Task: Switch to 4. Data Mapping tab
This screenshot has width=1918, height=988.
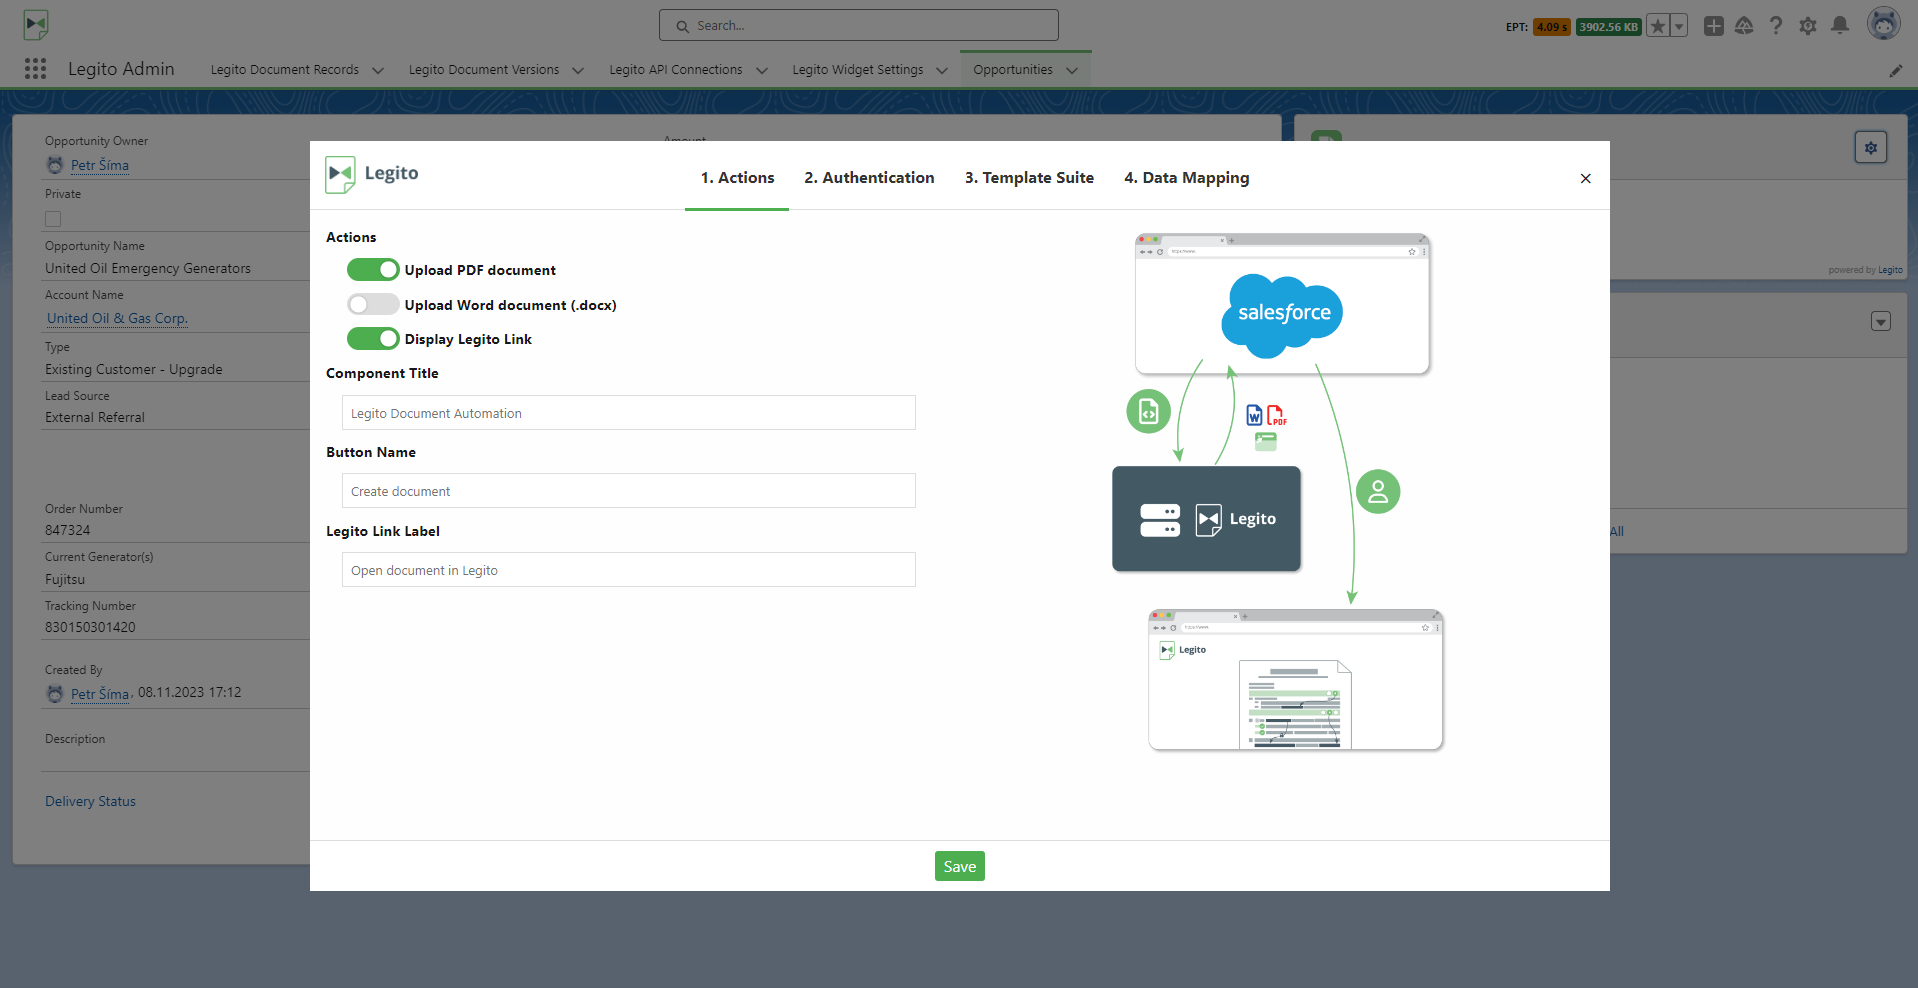Action: [1186, 178]
